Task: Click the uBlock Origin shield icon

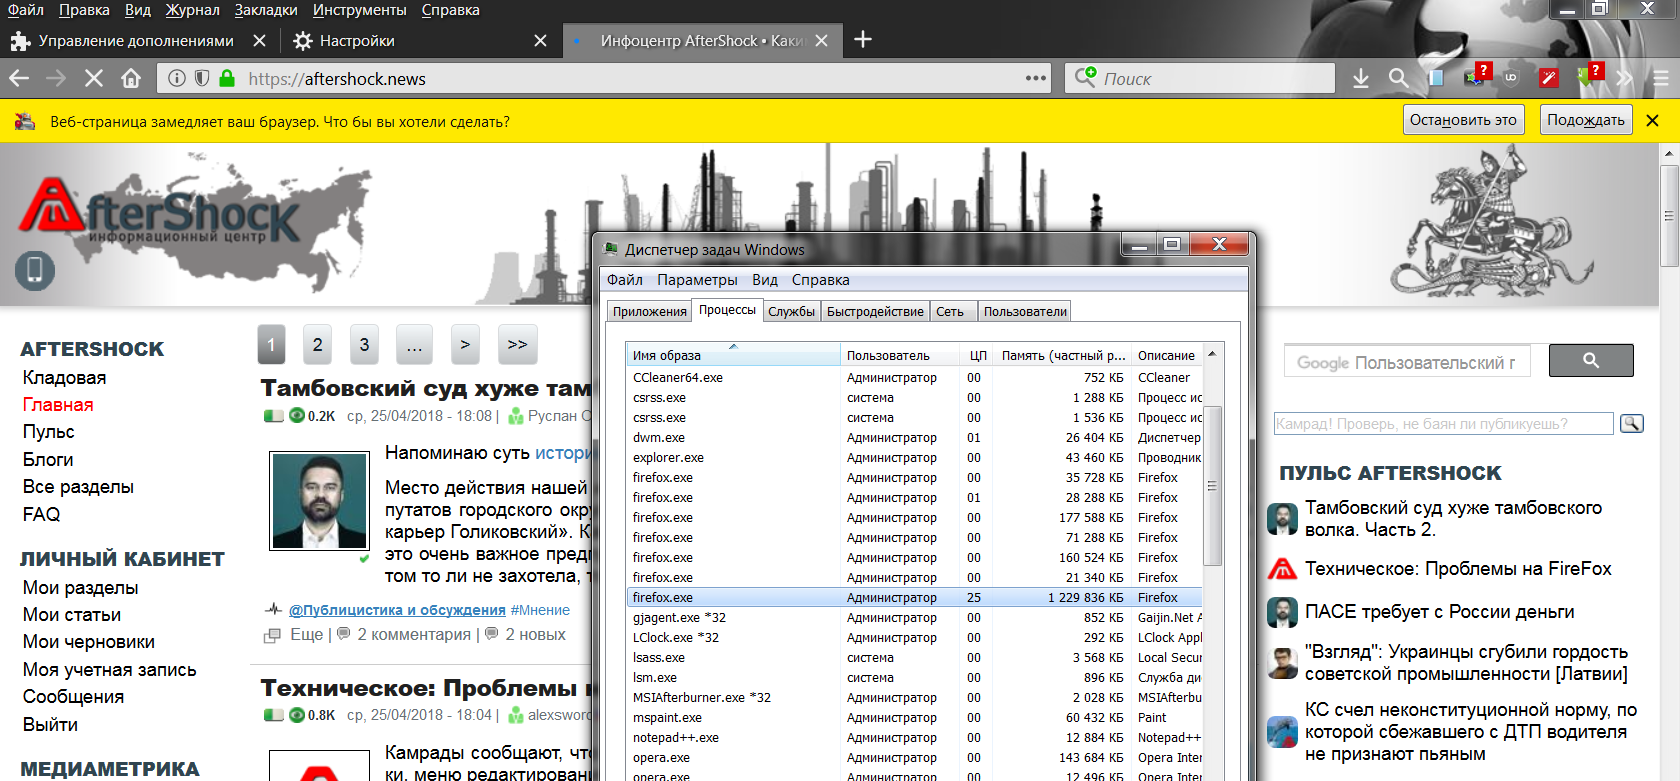Action: [1511, 78]
